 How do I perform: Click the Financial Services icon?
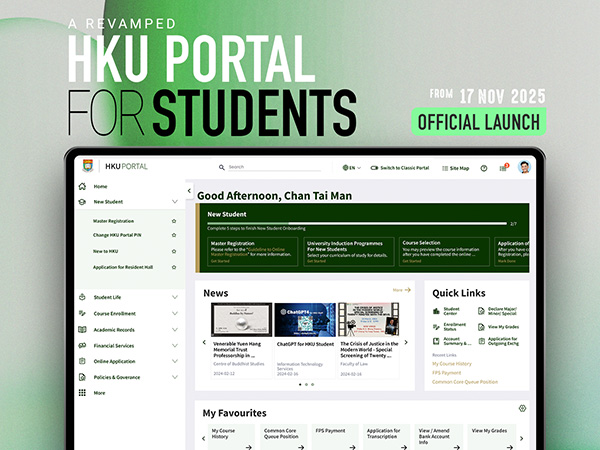click(82, 346)
